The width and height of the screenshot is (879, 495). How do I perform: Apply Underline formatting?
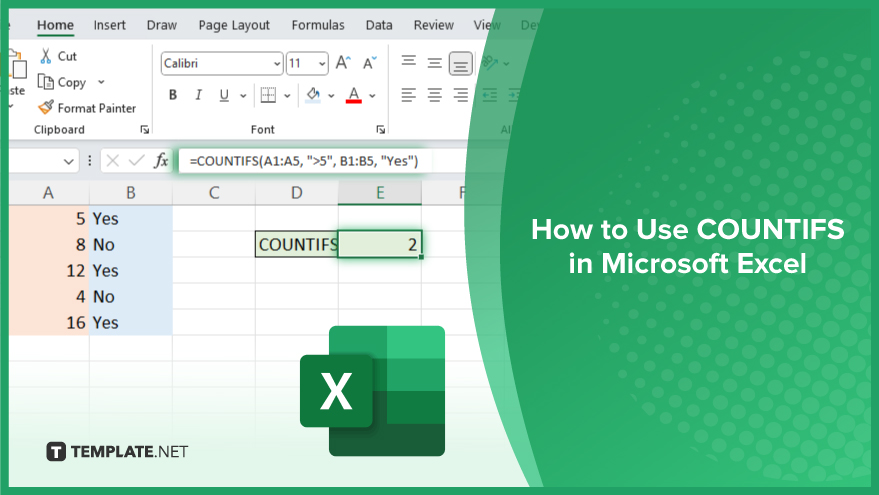click(224, 95)
